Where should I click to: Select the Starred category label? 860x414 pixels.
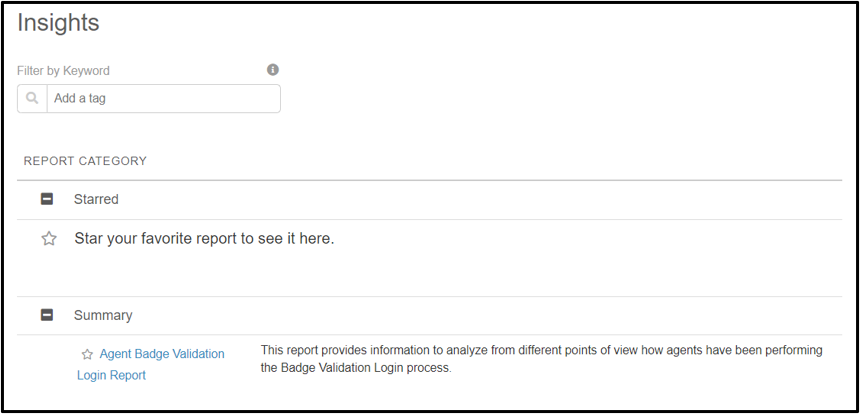[x=96, y=199]
